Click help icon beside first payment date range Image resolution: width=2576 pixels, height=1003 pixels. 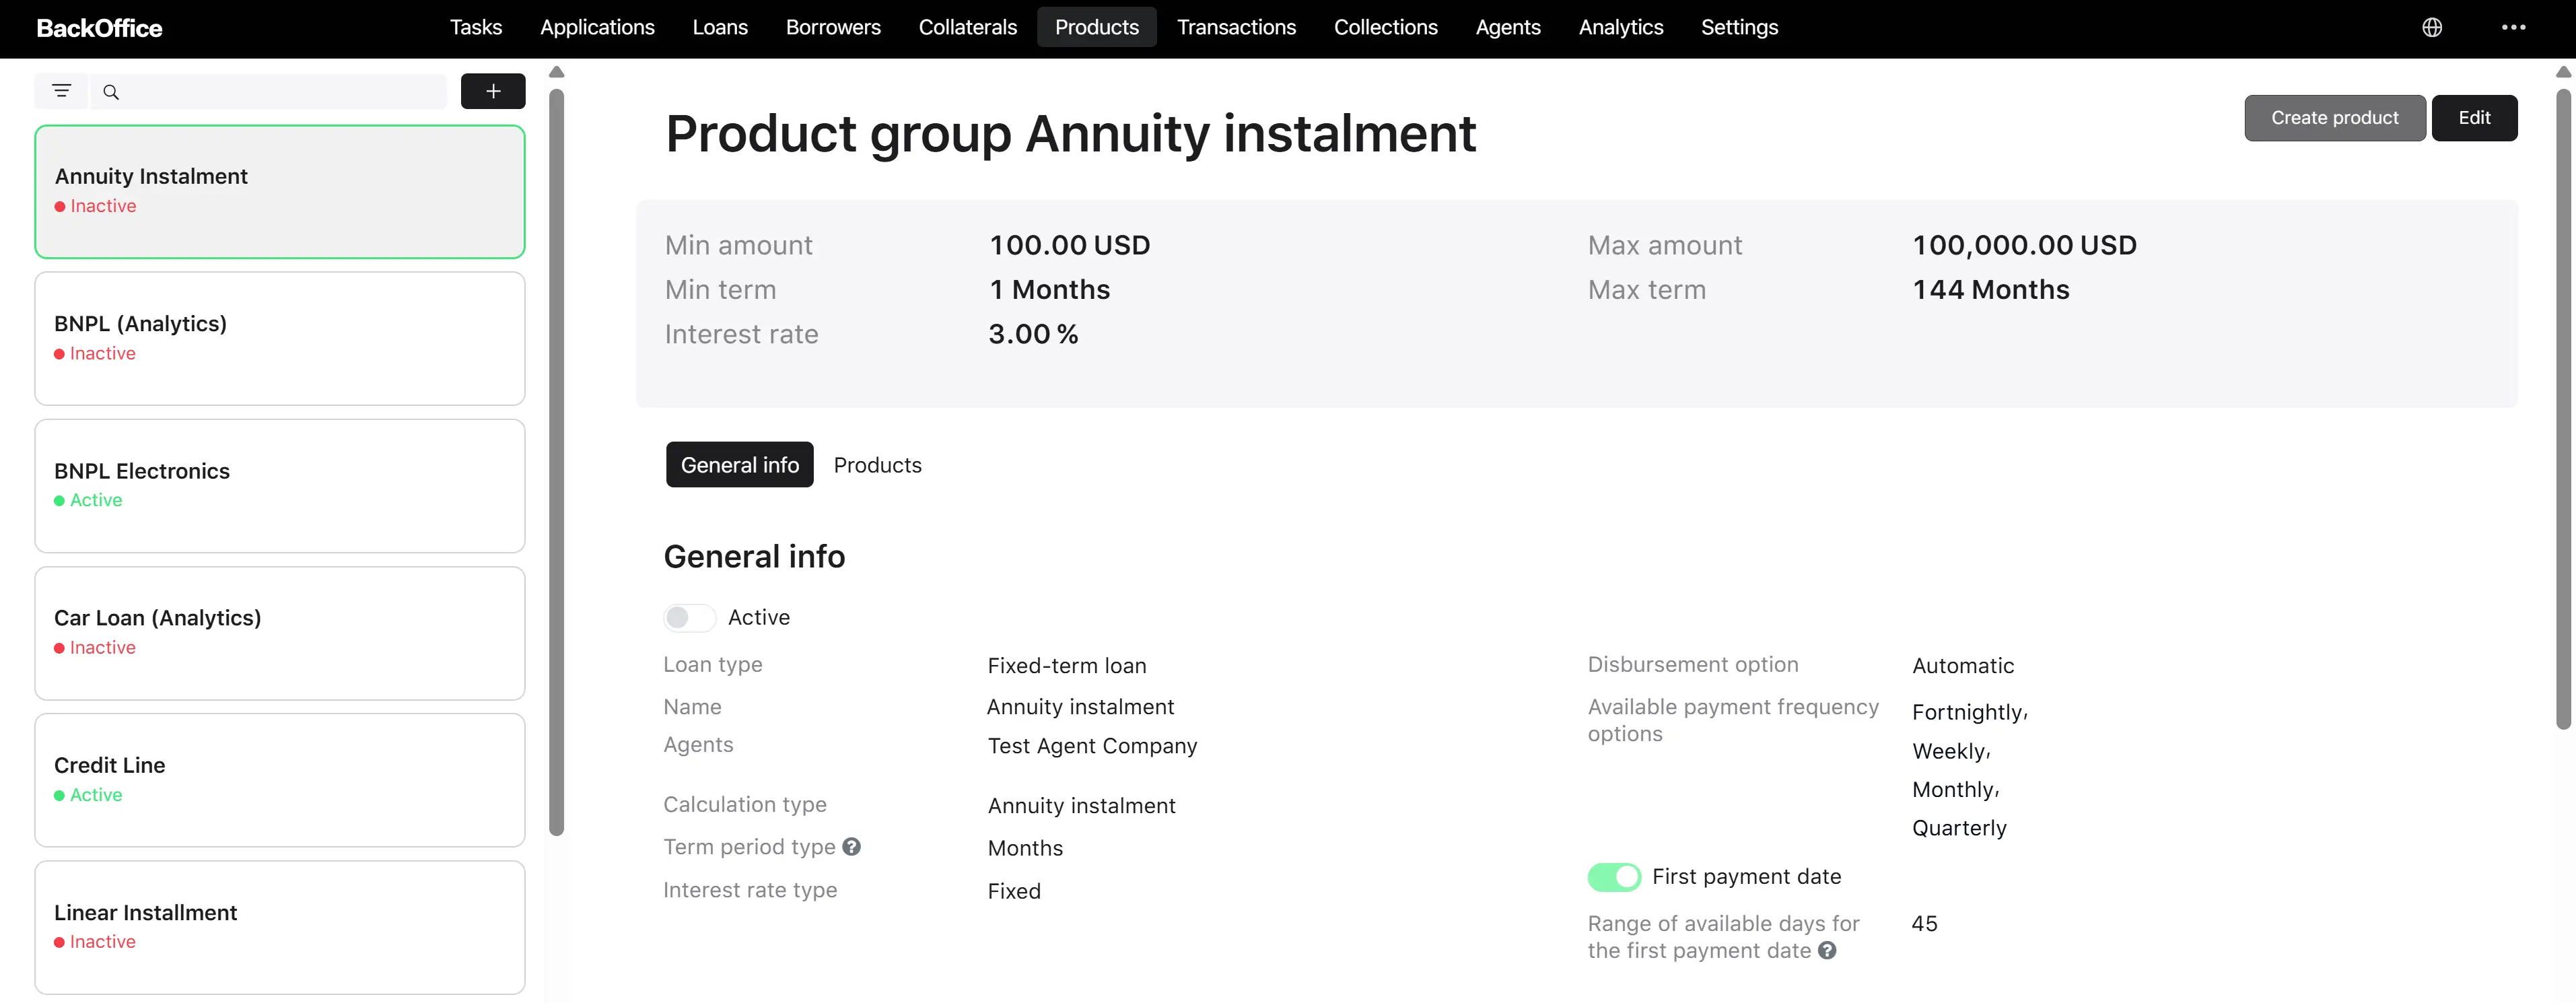(x=1827, y=951)
